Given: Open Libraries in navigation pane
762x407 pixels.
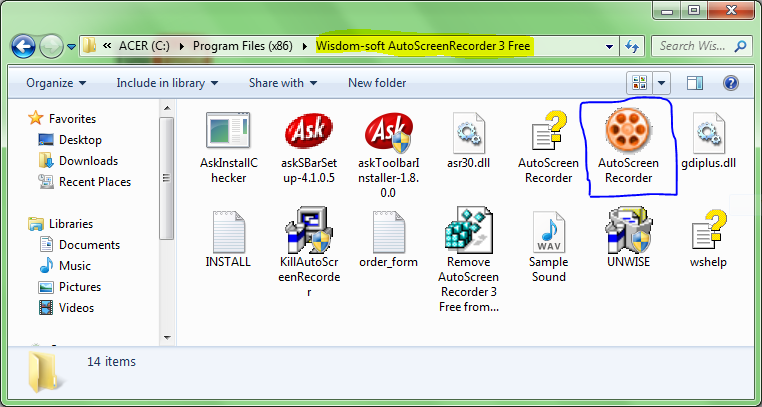Looking at the screenshot, I should (71, 224).
